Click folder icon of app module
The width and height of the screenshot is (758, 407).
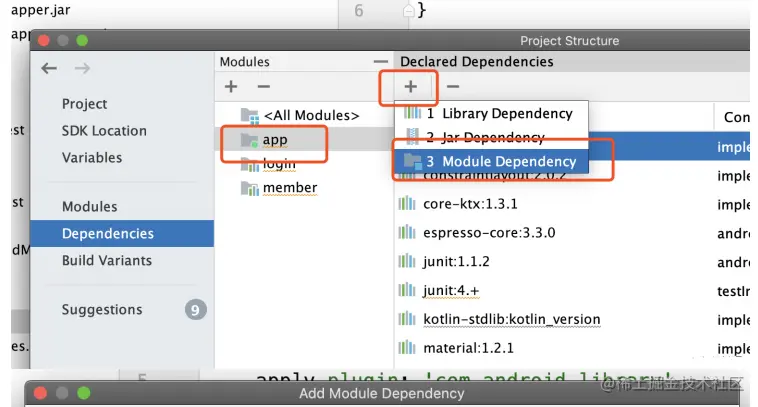(249, 140)
